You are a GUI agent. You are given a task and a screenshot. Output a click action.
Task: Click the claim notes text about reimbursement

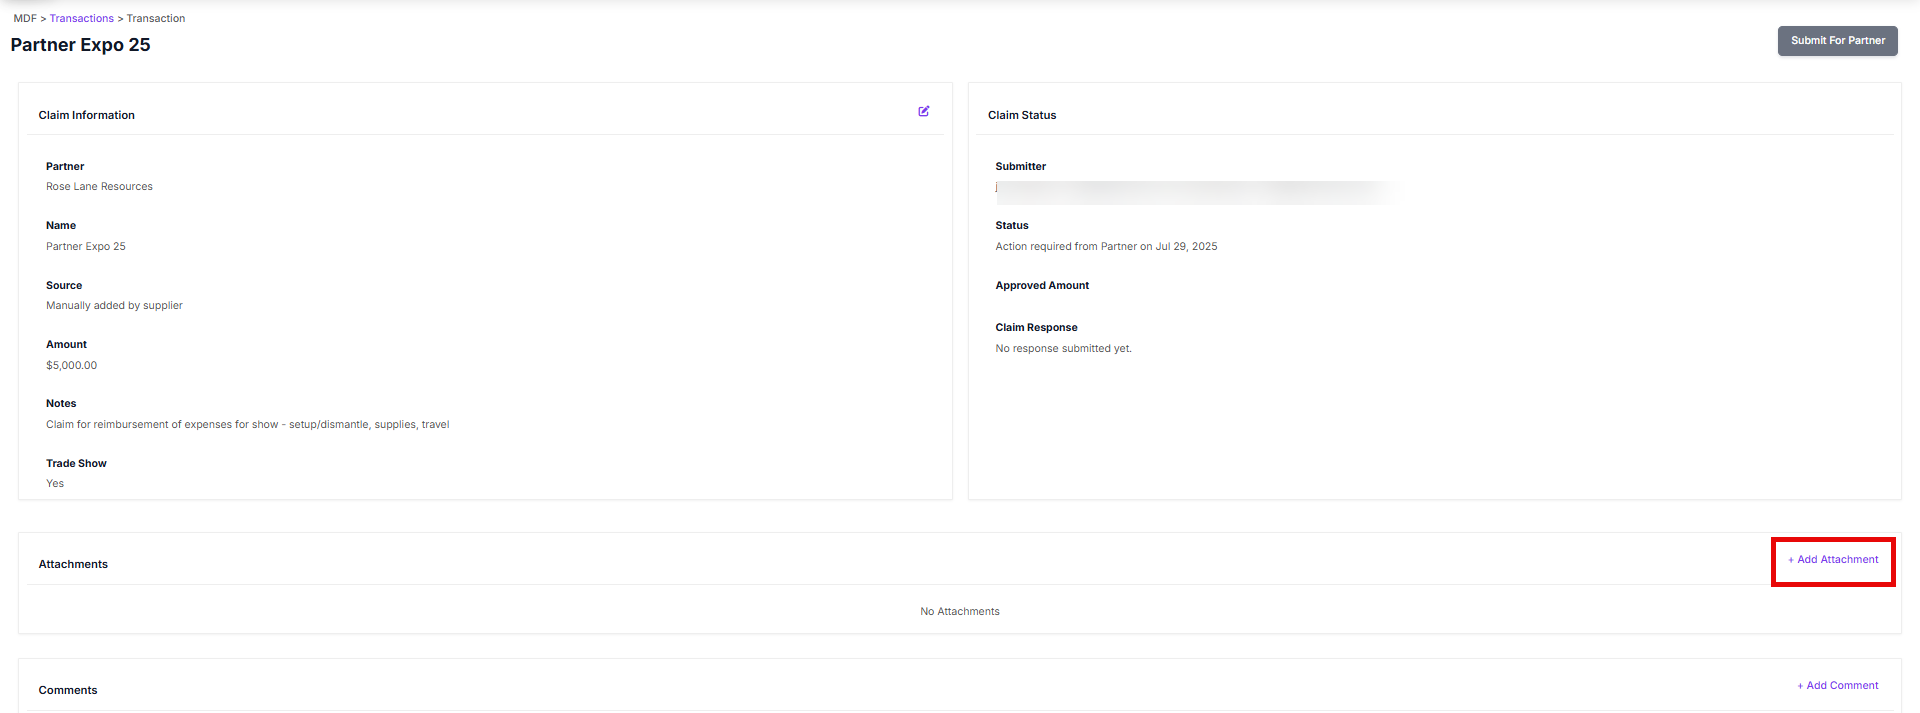point(247,425)
